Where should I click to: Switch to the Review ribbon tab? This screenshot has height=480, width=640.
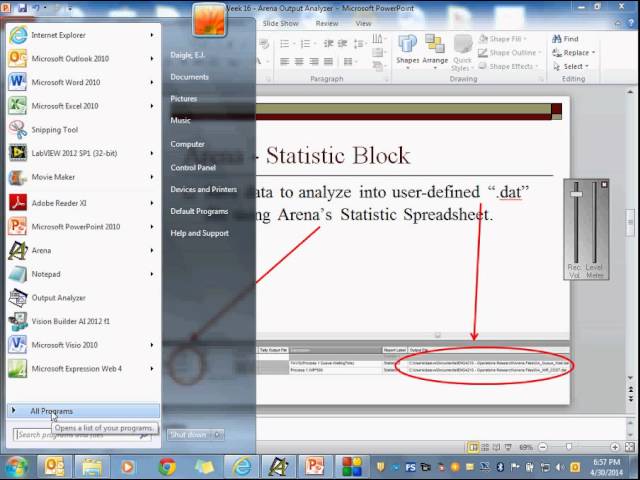tap(327, 23)
